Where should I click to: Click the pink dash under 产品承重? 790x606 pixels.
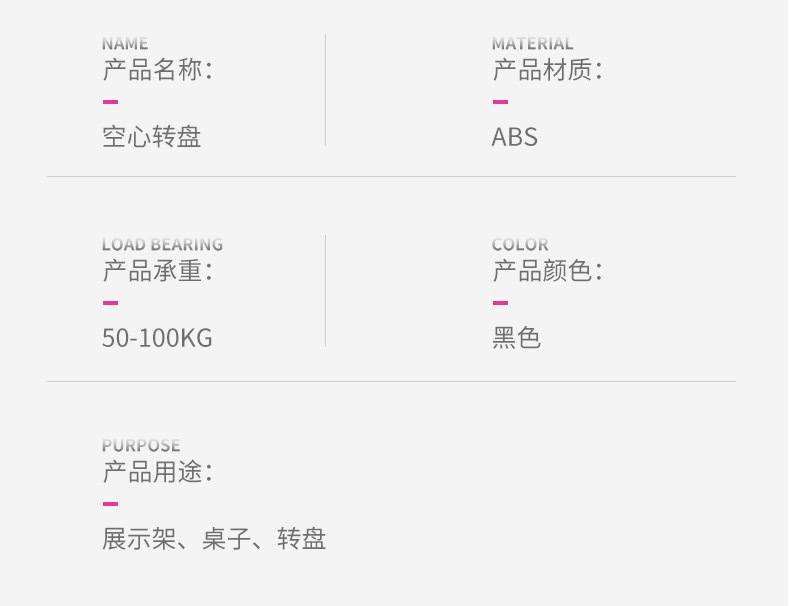click(x=110, y=303)
